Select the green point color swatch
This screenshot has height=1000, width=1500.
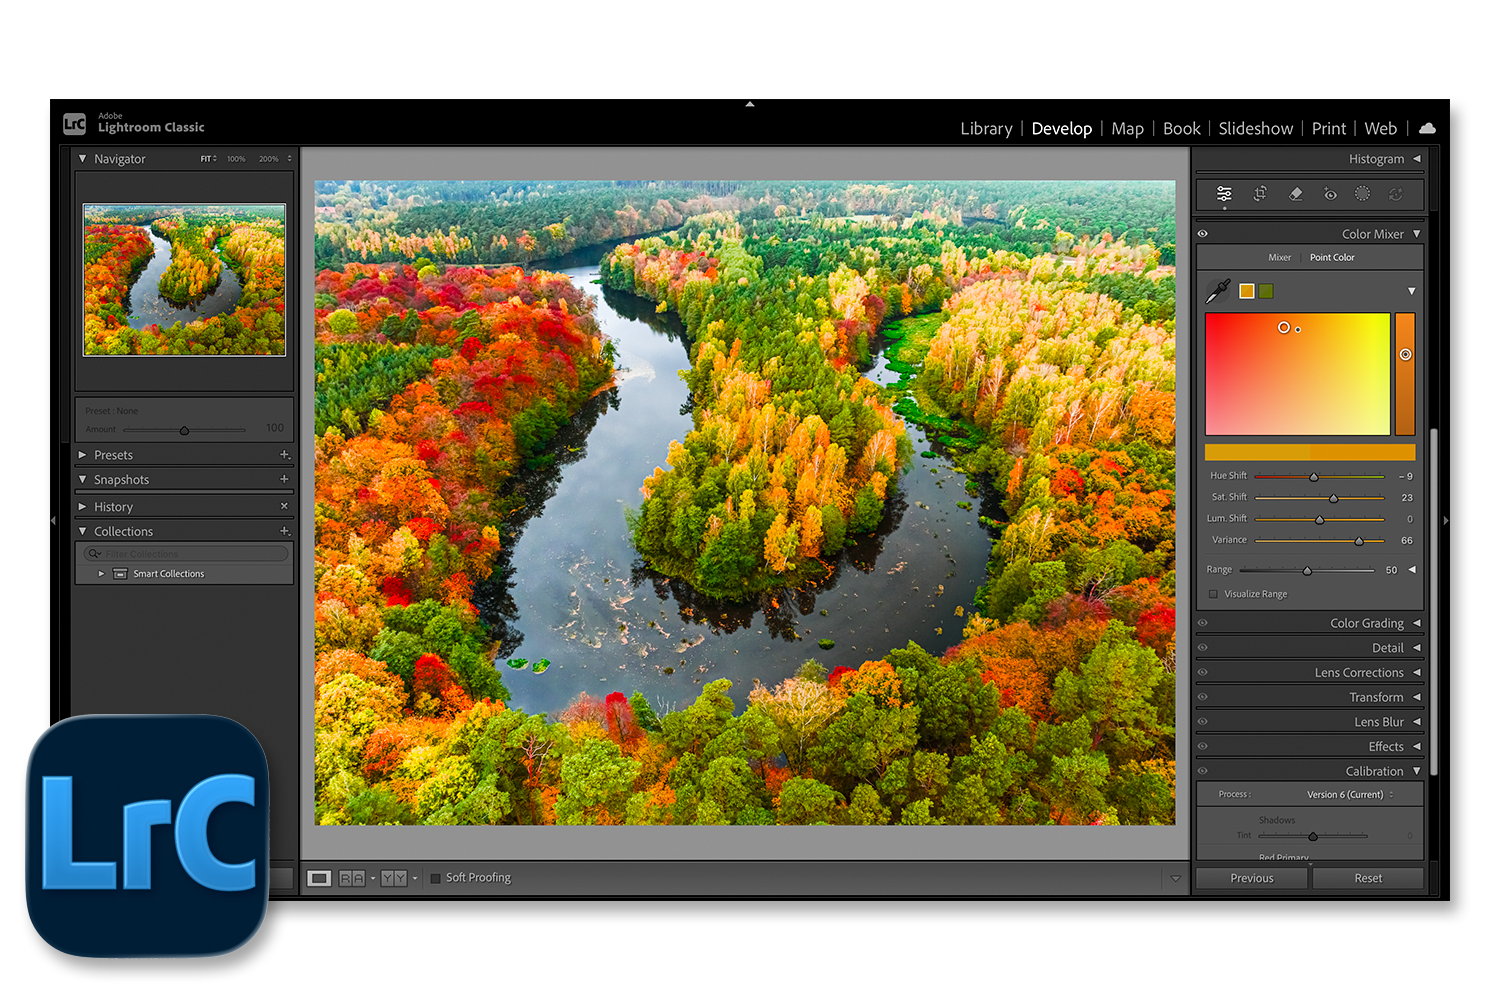(1266, 291)
